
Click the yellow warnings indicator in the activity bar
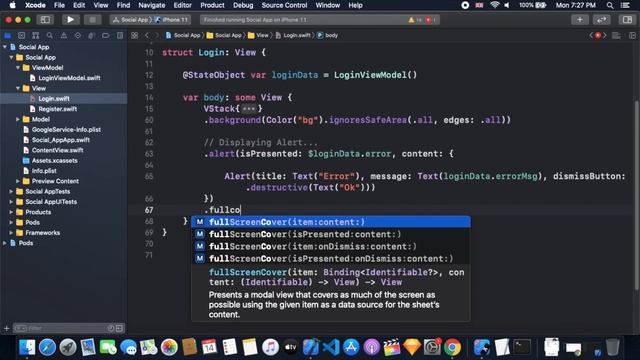click(x=414, y=20)
